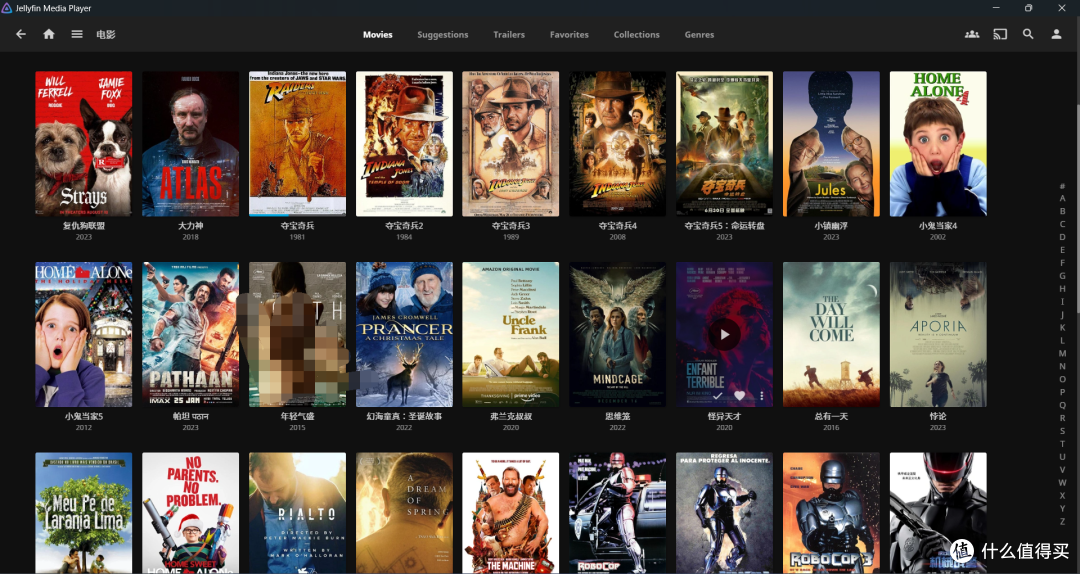
Task: Open the user profile icon
Action: click(x=1057, y=34)
